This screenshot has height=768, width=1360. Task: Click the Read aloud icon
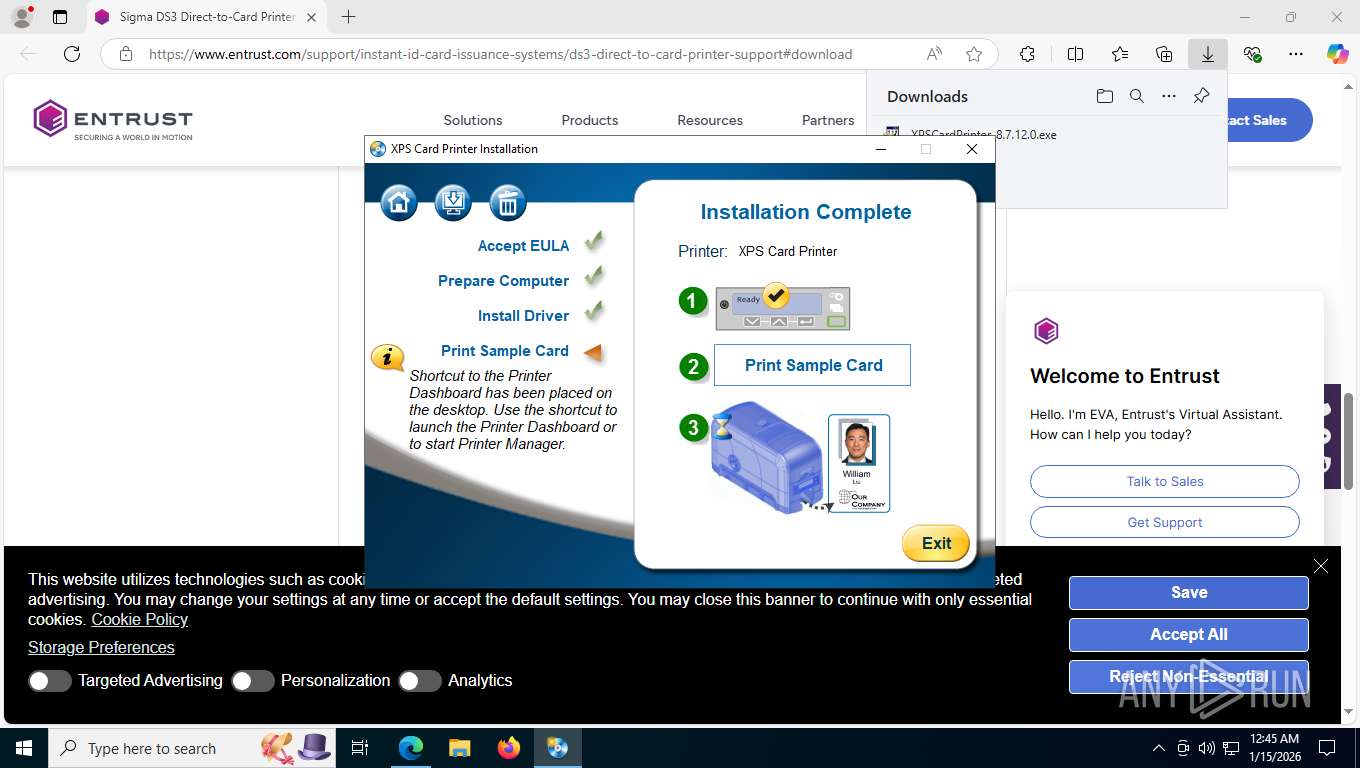point(934,54)
